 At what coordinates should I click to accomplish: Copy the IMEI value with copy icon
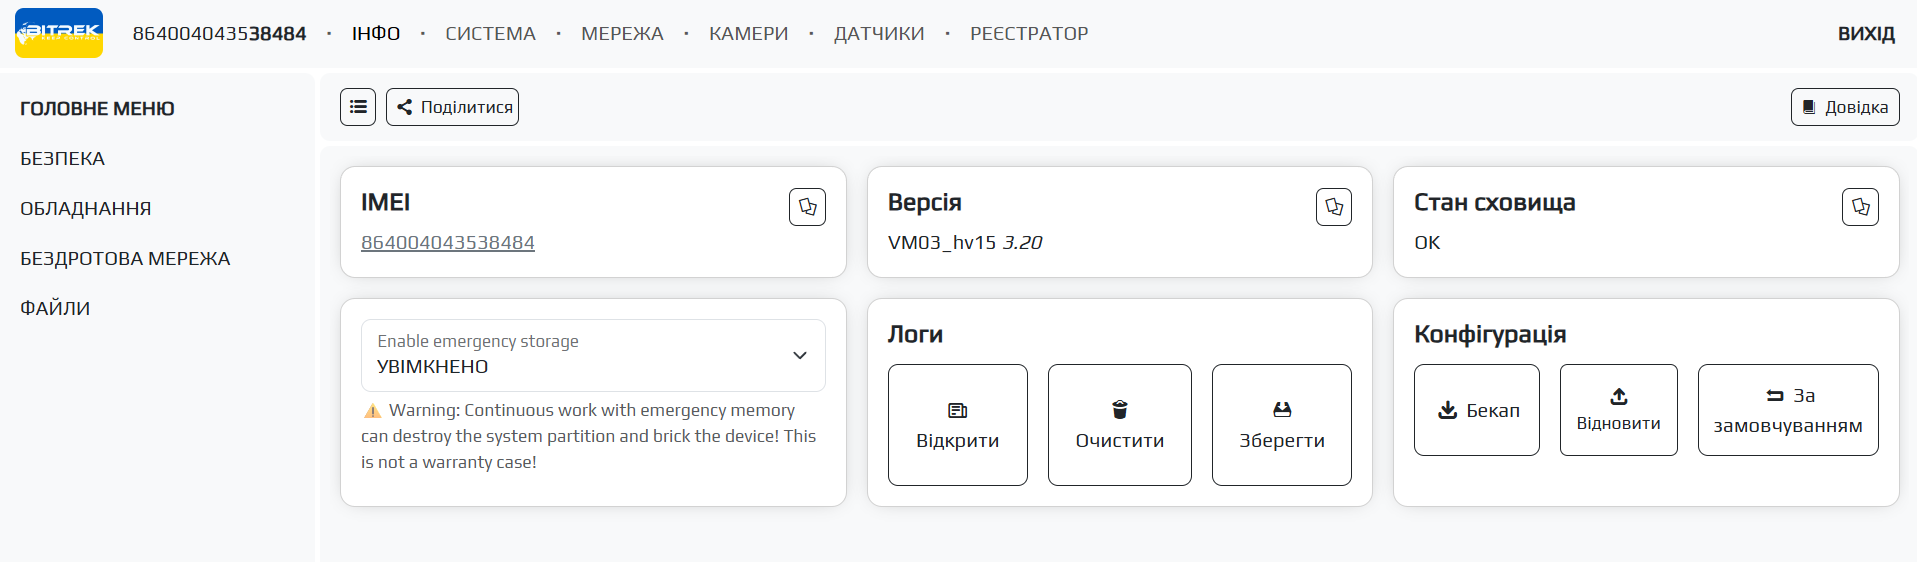[807, 207]
